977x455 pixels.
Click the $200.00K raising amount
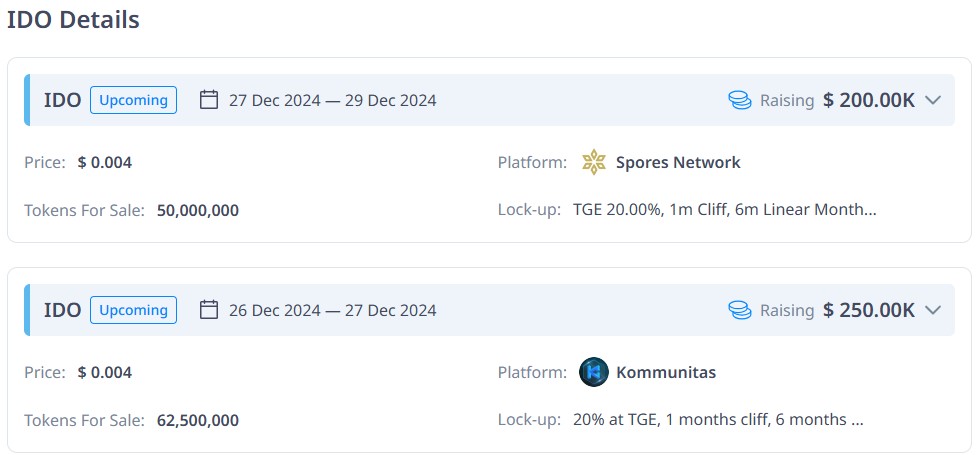869,100
